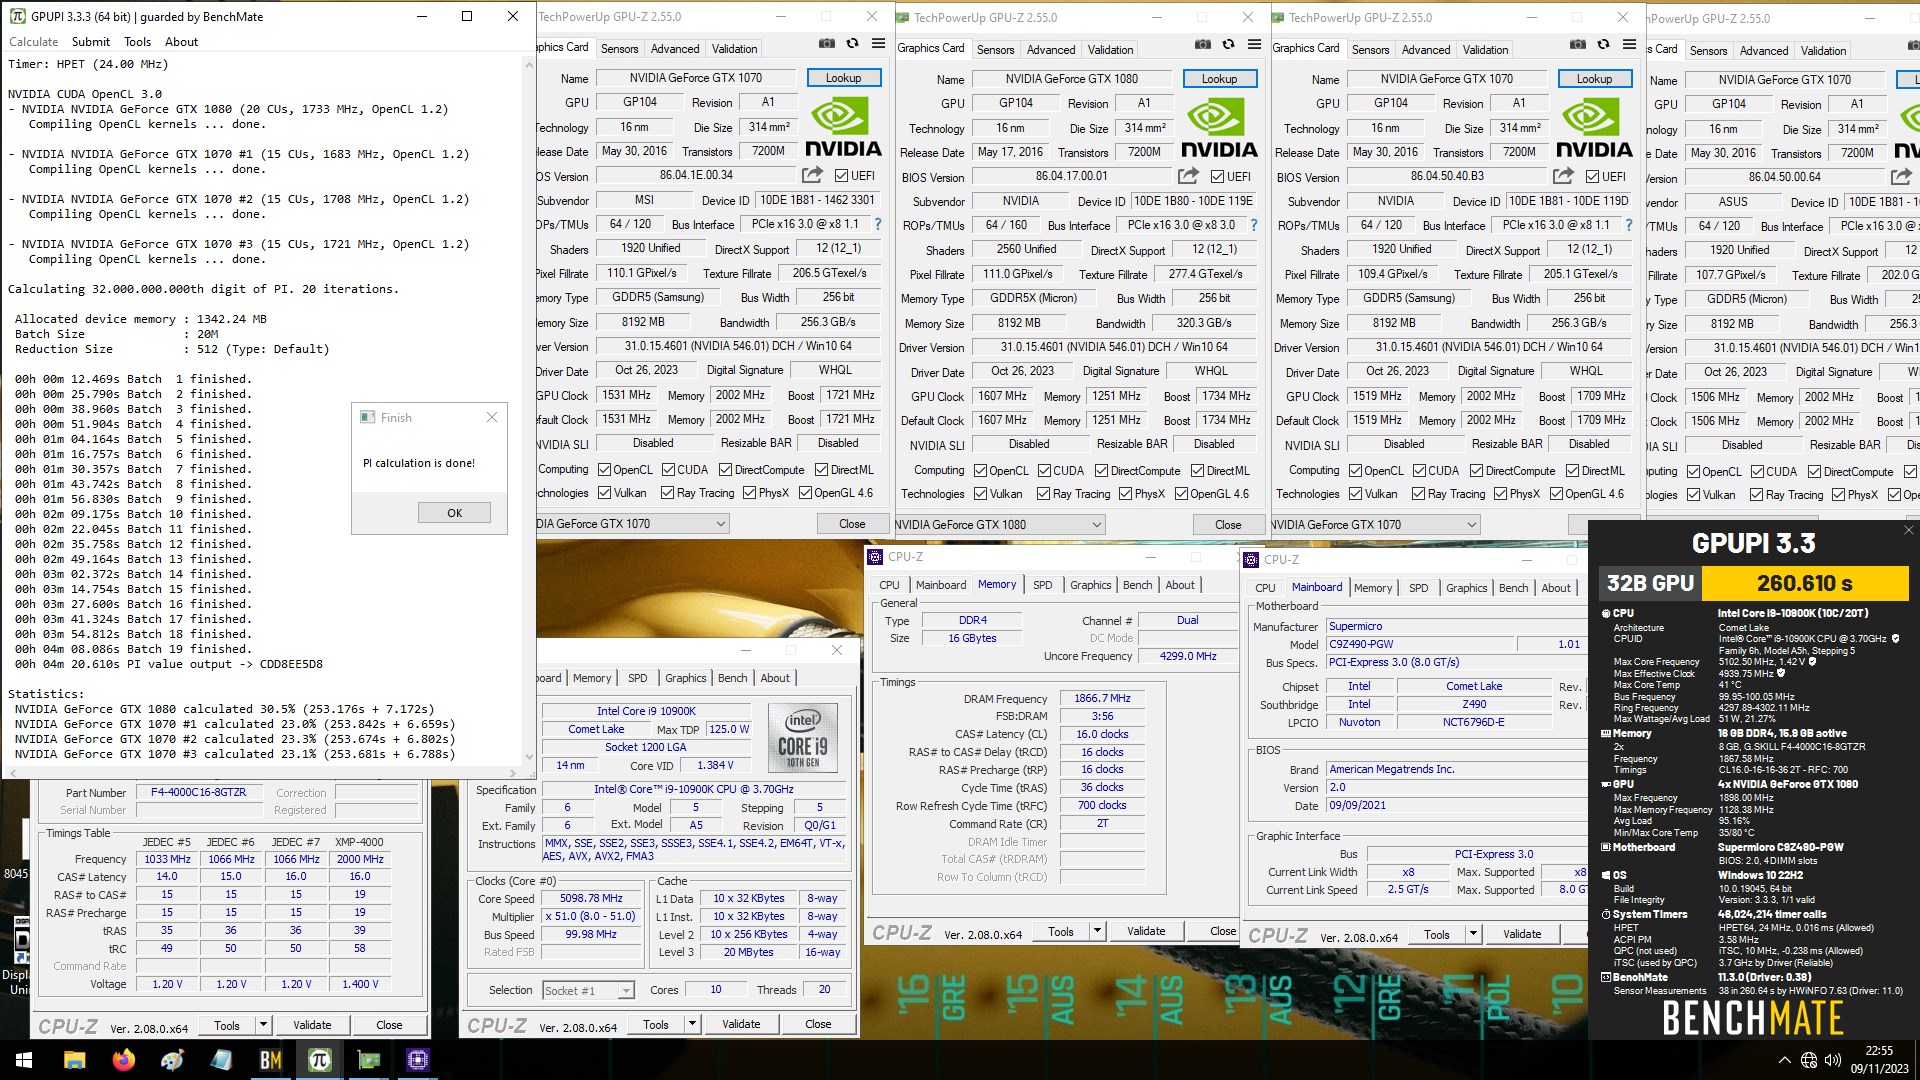
Task: Open the hamburger menu in GTX 1080 GPU-Z window
Action: (x=1254, y=45)
